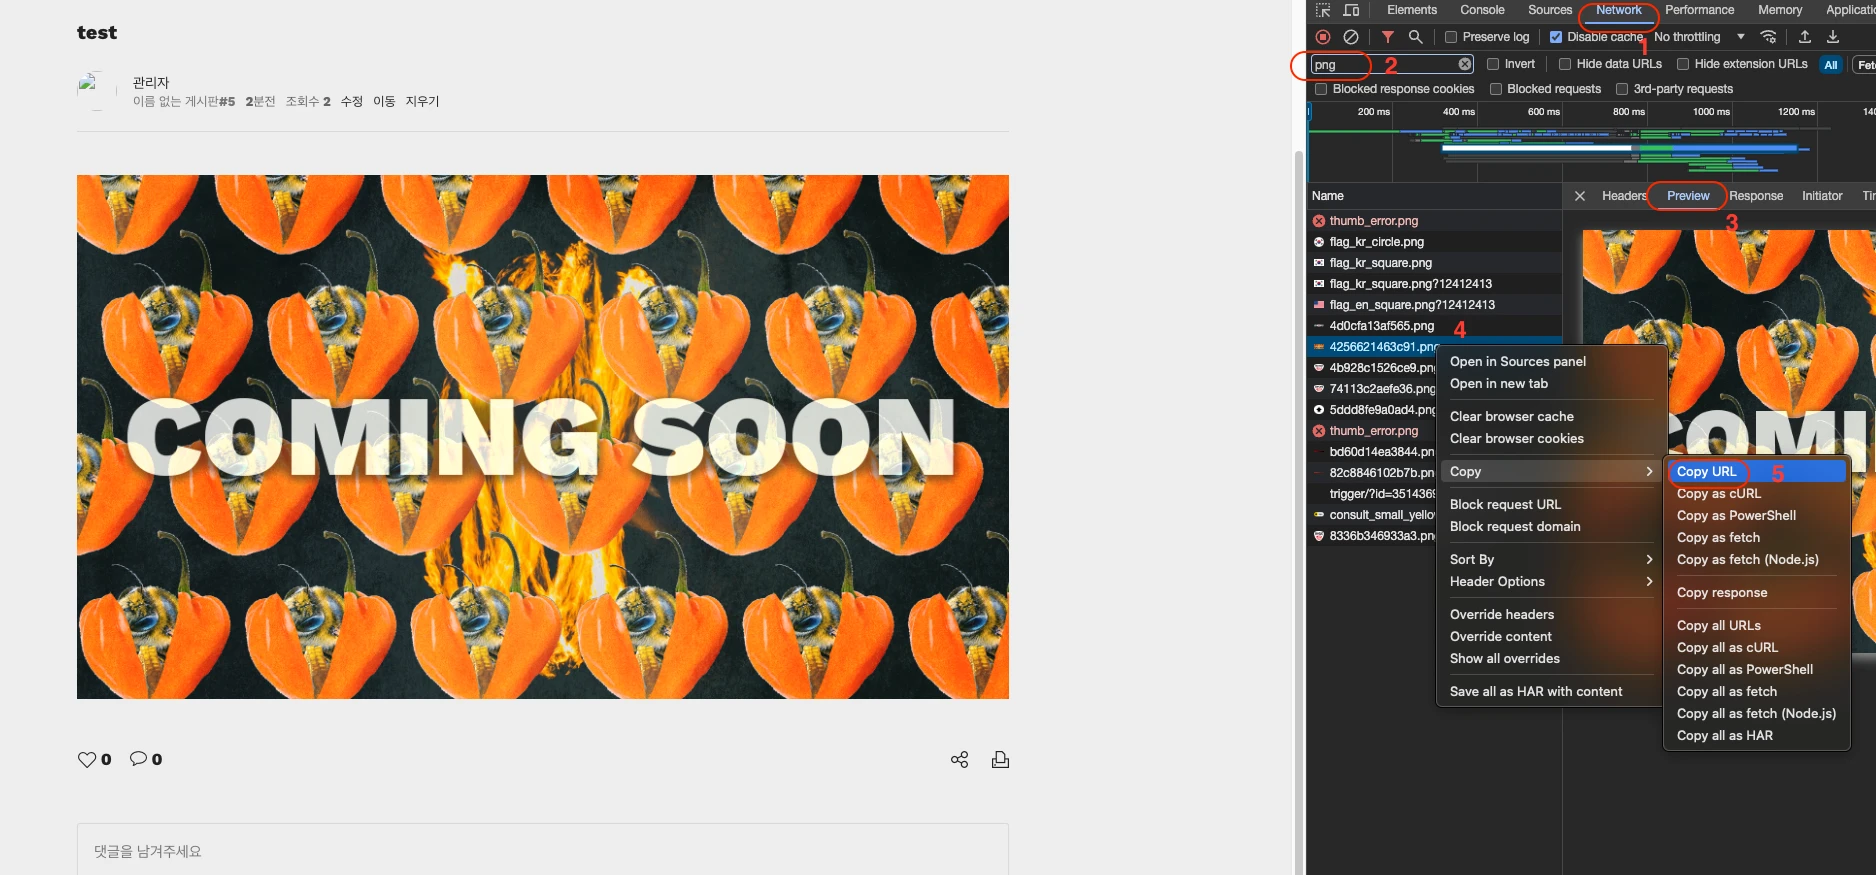This screenshot has width=1876, height=875.
Task: Import HAR file upload icon
Action: click(x=1805, y=37)
